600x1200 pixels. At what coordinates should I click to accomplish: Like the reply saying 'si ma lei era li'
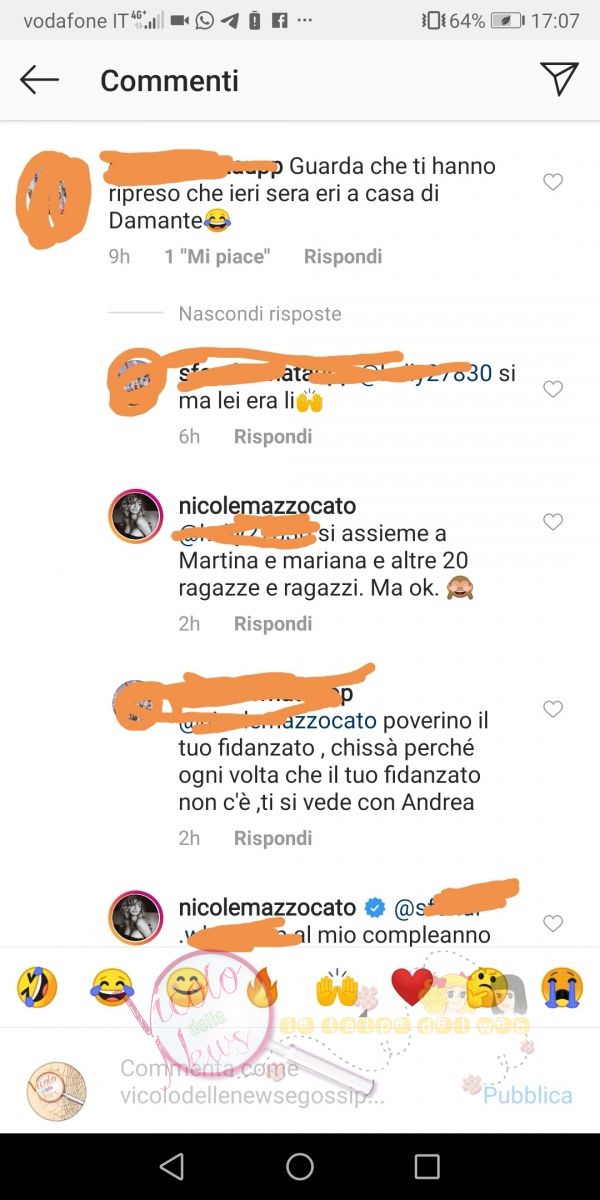tap(552, 389)
